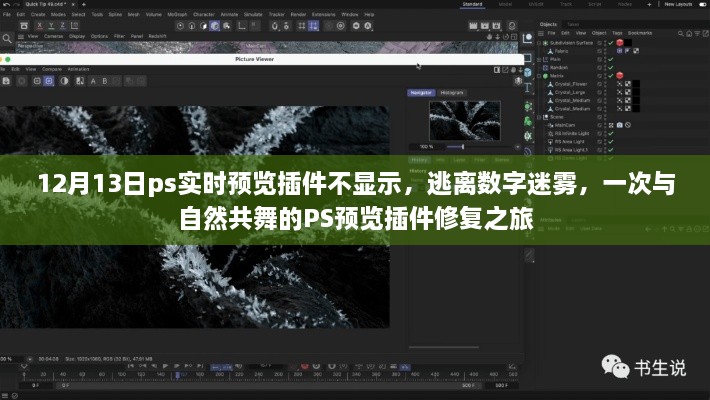Open the Picture Viewer zoom percent dropdown
Viewport: 710px width, 400px height.
point(30,359)
